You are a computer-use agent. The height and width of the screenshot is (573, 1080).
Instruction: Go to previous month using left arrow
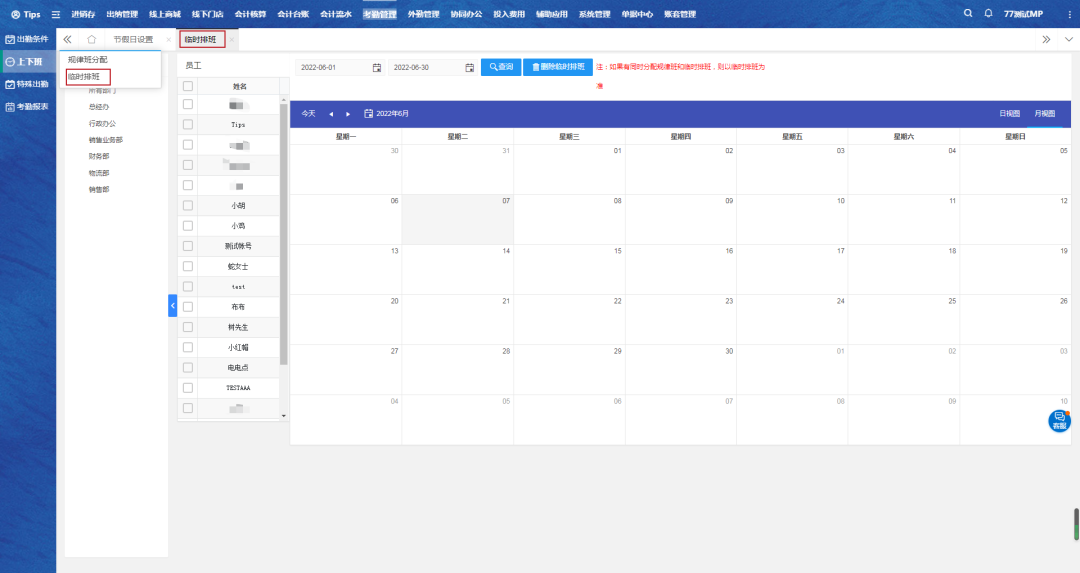[331, 114]
